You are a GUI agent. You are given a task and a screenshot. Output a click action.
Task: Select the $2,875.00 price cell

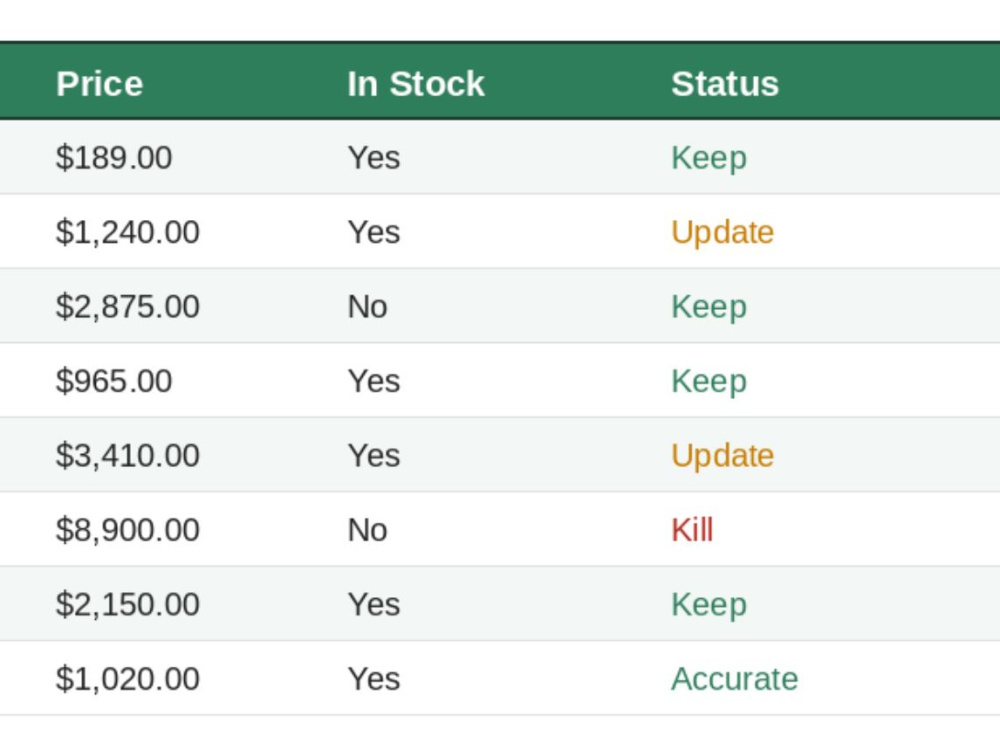click(128, 307)
